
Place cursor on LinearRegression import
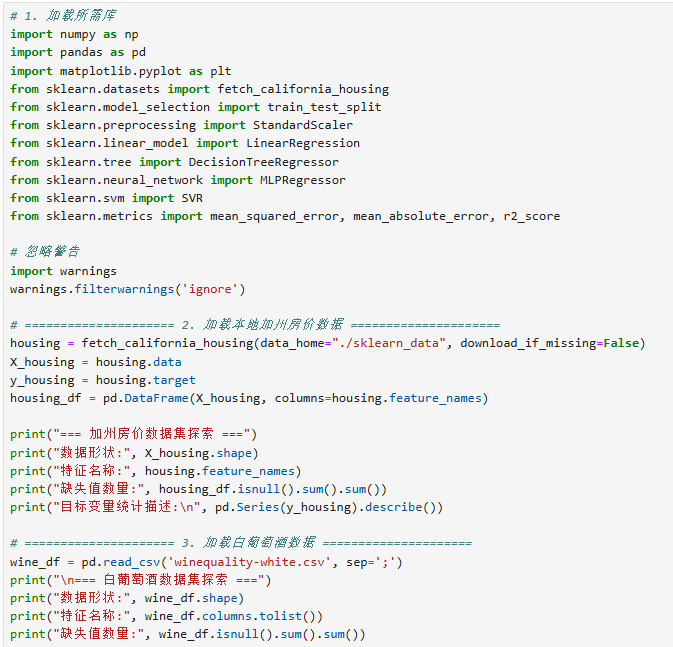(303, 143)
